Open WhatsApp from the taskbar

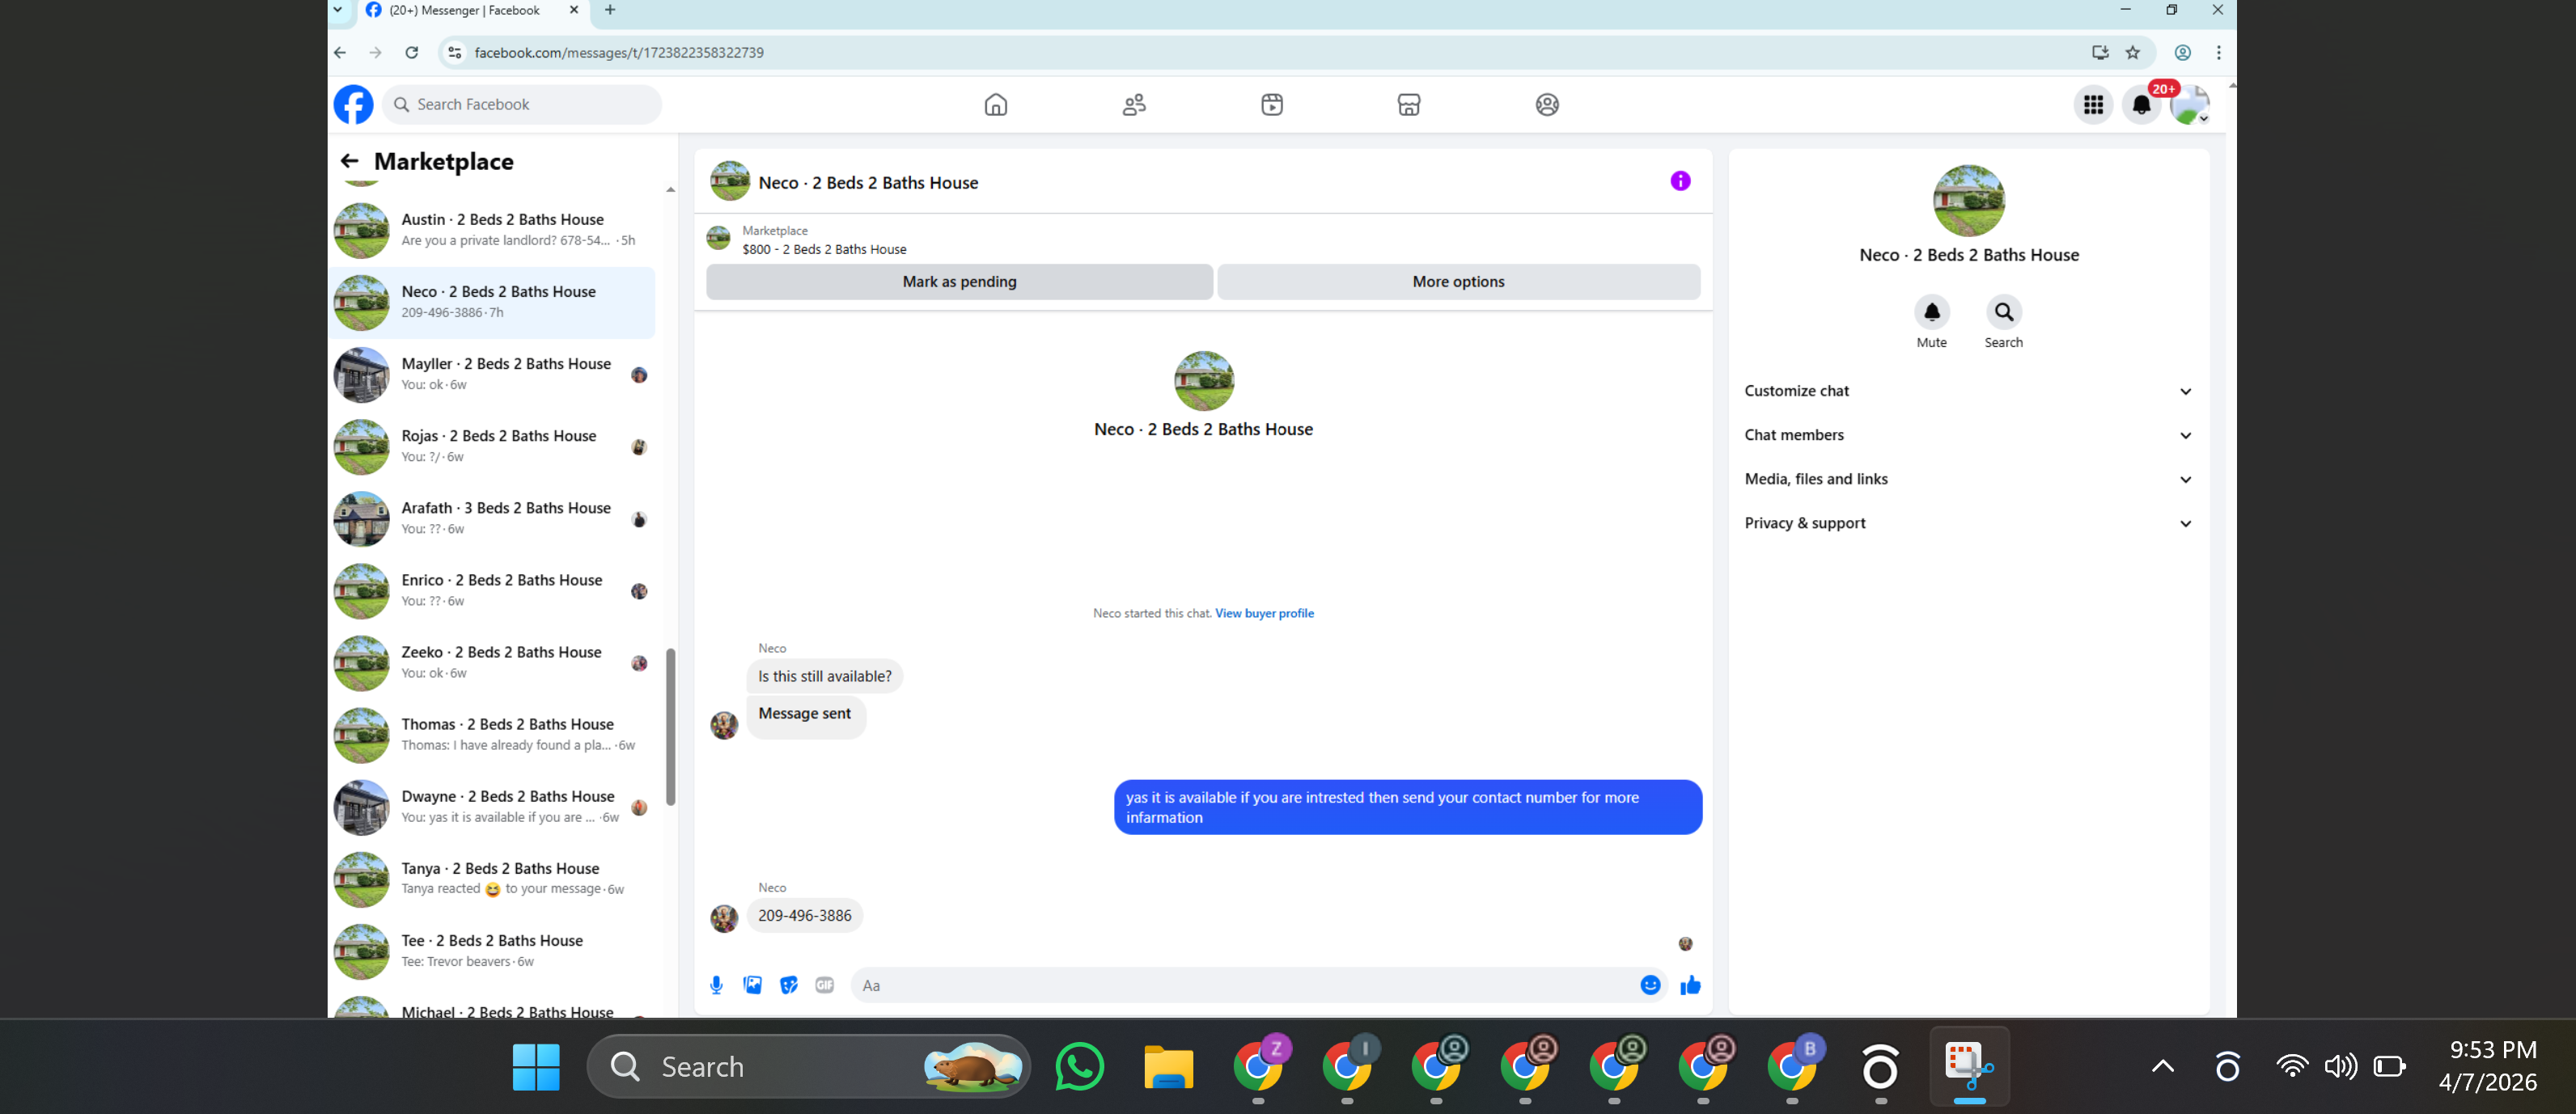pos(1080,1067)
